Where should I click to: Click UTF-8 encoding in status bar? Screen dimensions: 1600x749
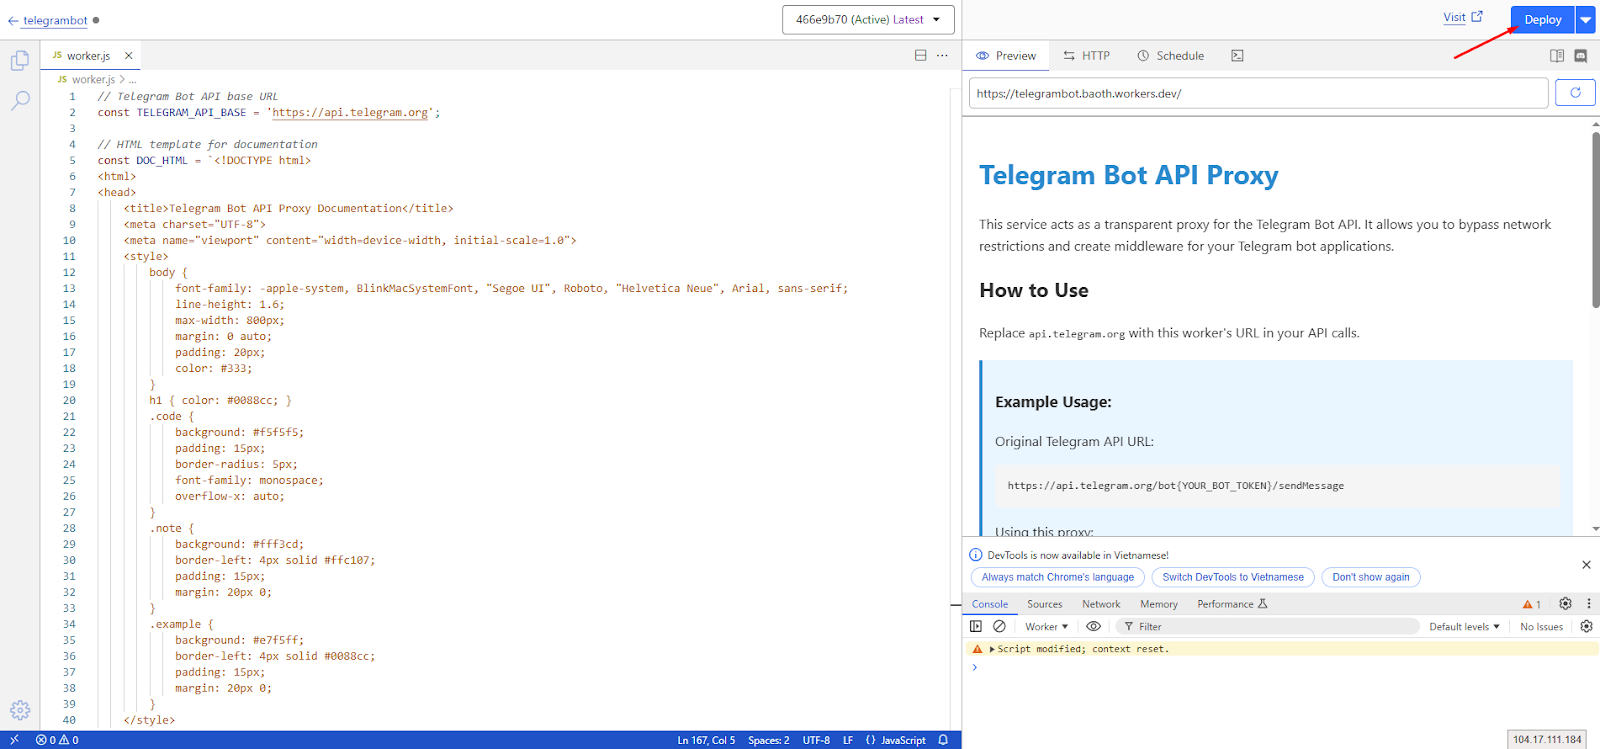[x=816, y=740]
